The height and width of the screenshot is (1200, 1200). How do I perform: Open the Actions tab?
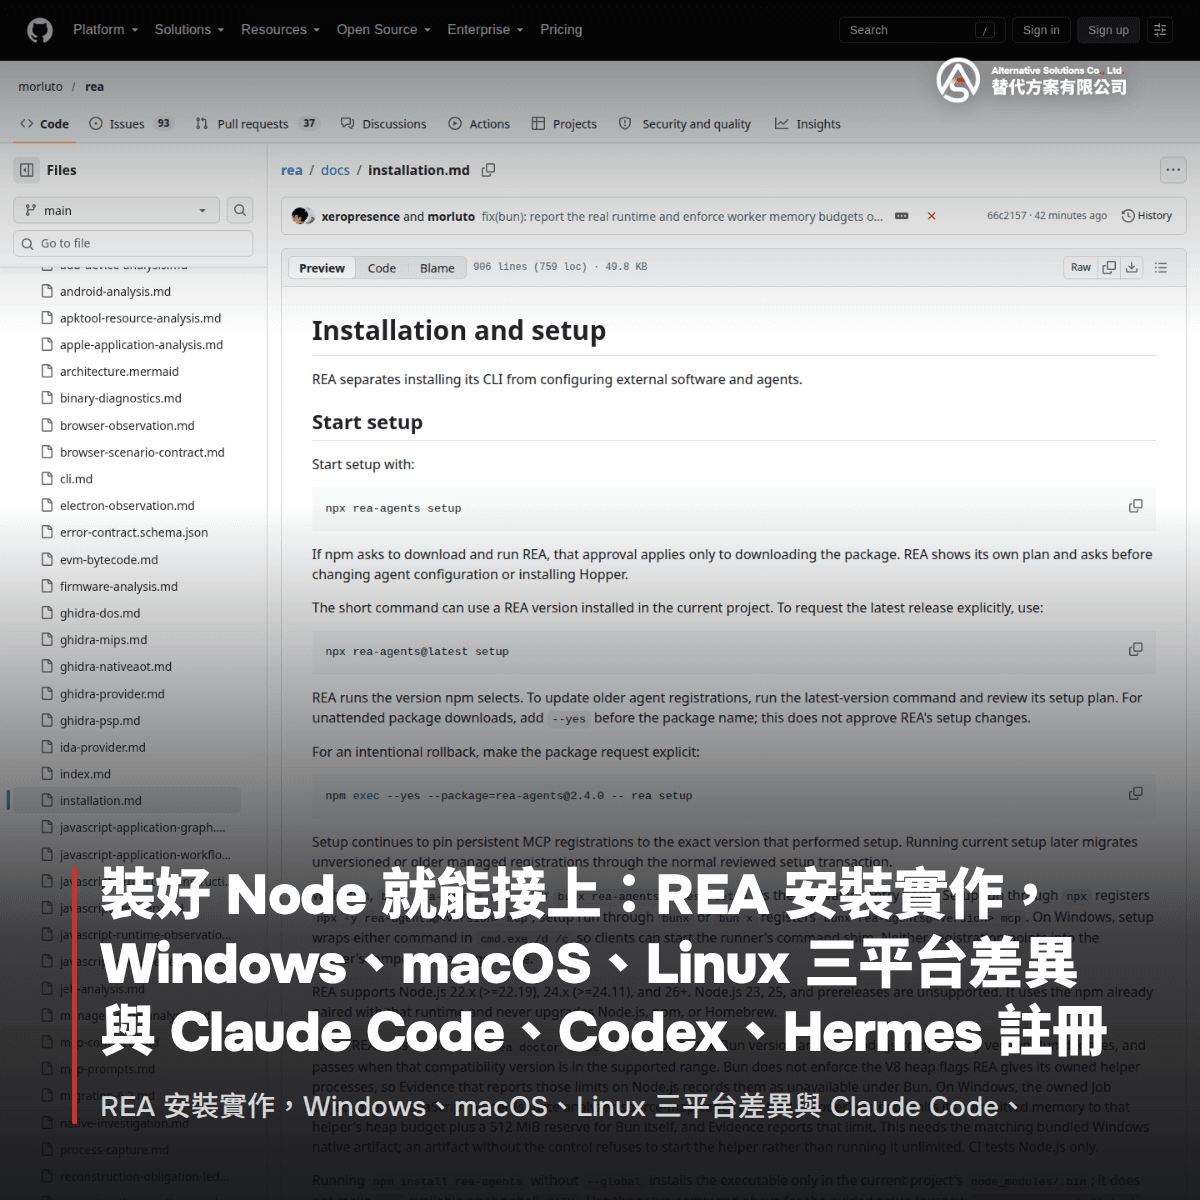pyautogui.click(x=479, y=124)
